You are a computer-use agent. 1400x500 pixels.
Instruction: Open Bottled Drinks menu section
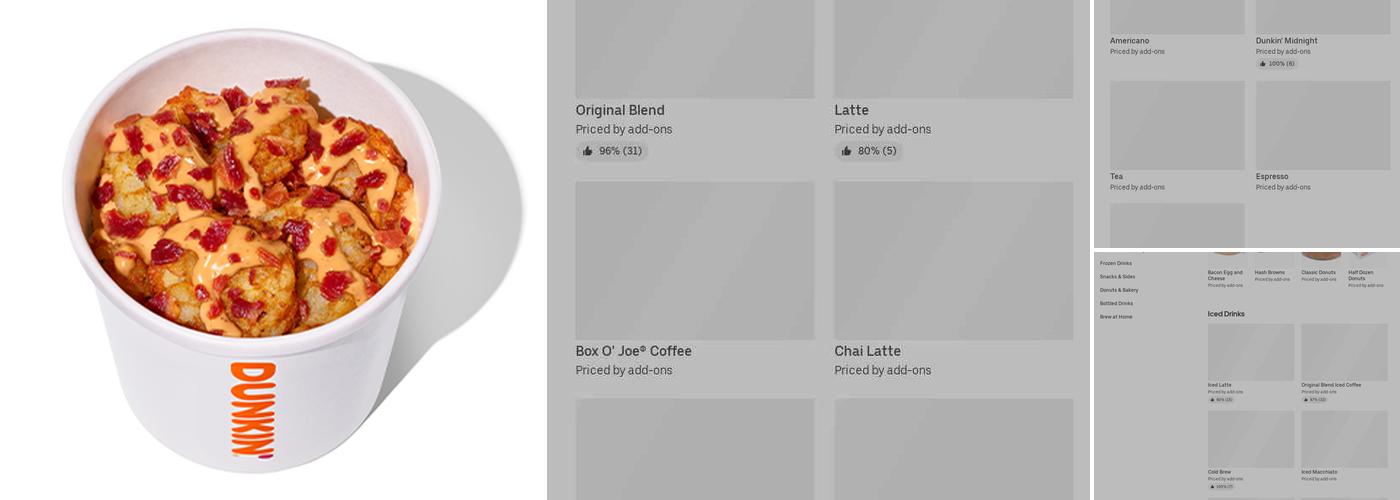[1116, 303]
